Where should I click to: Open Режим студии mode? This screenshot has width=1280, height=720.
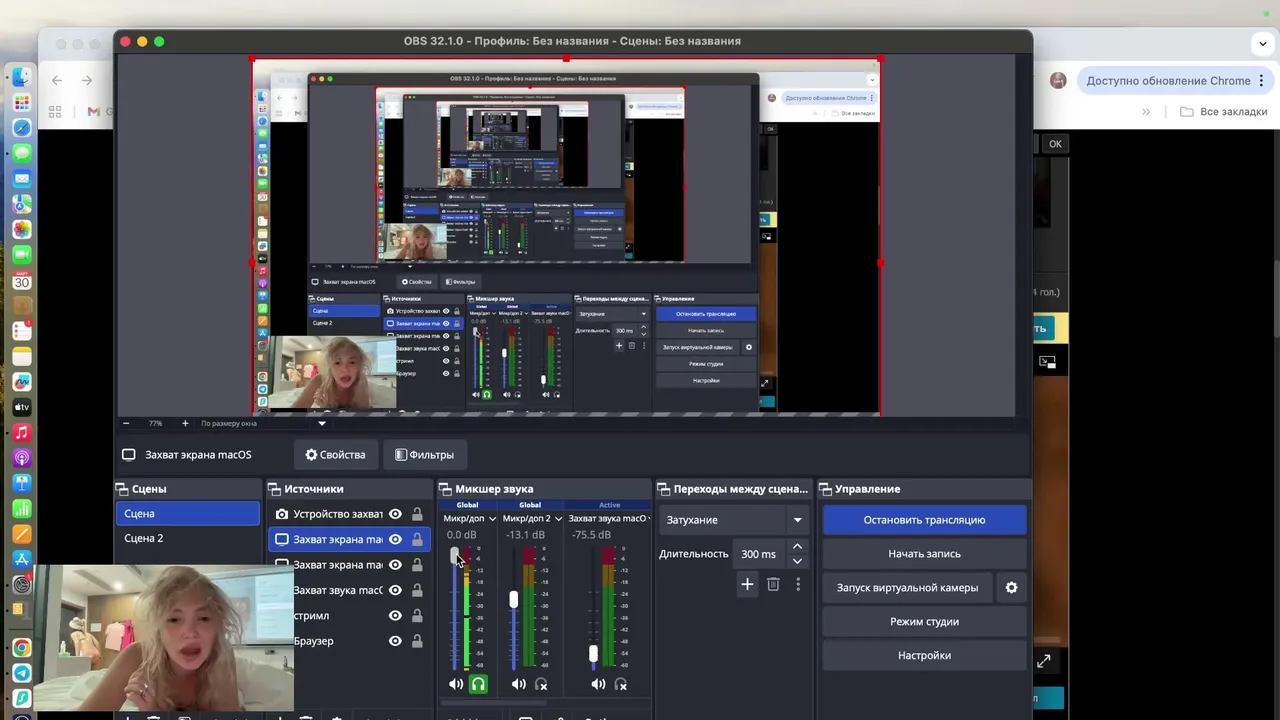924,622
